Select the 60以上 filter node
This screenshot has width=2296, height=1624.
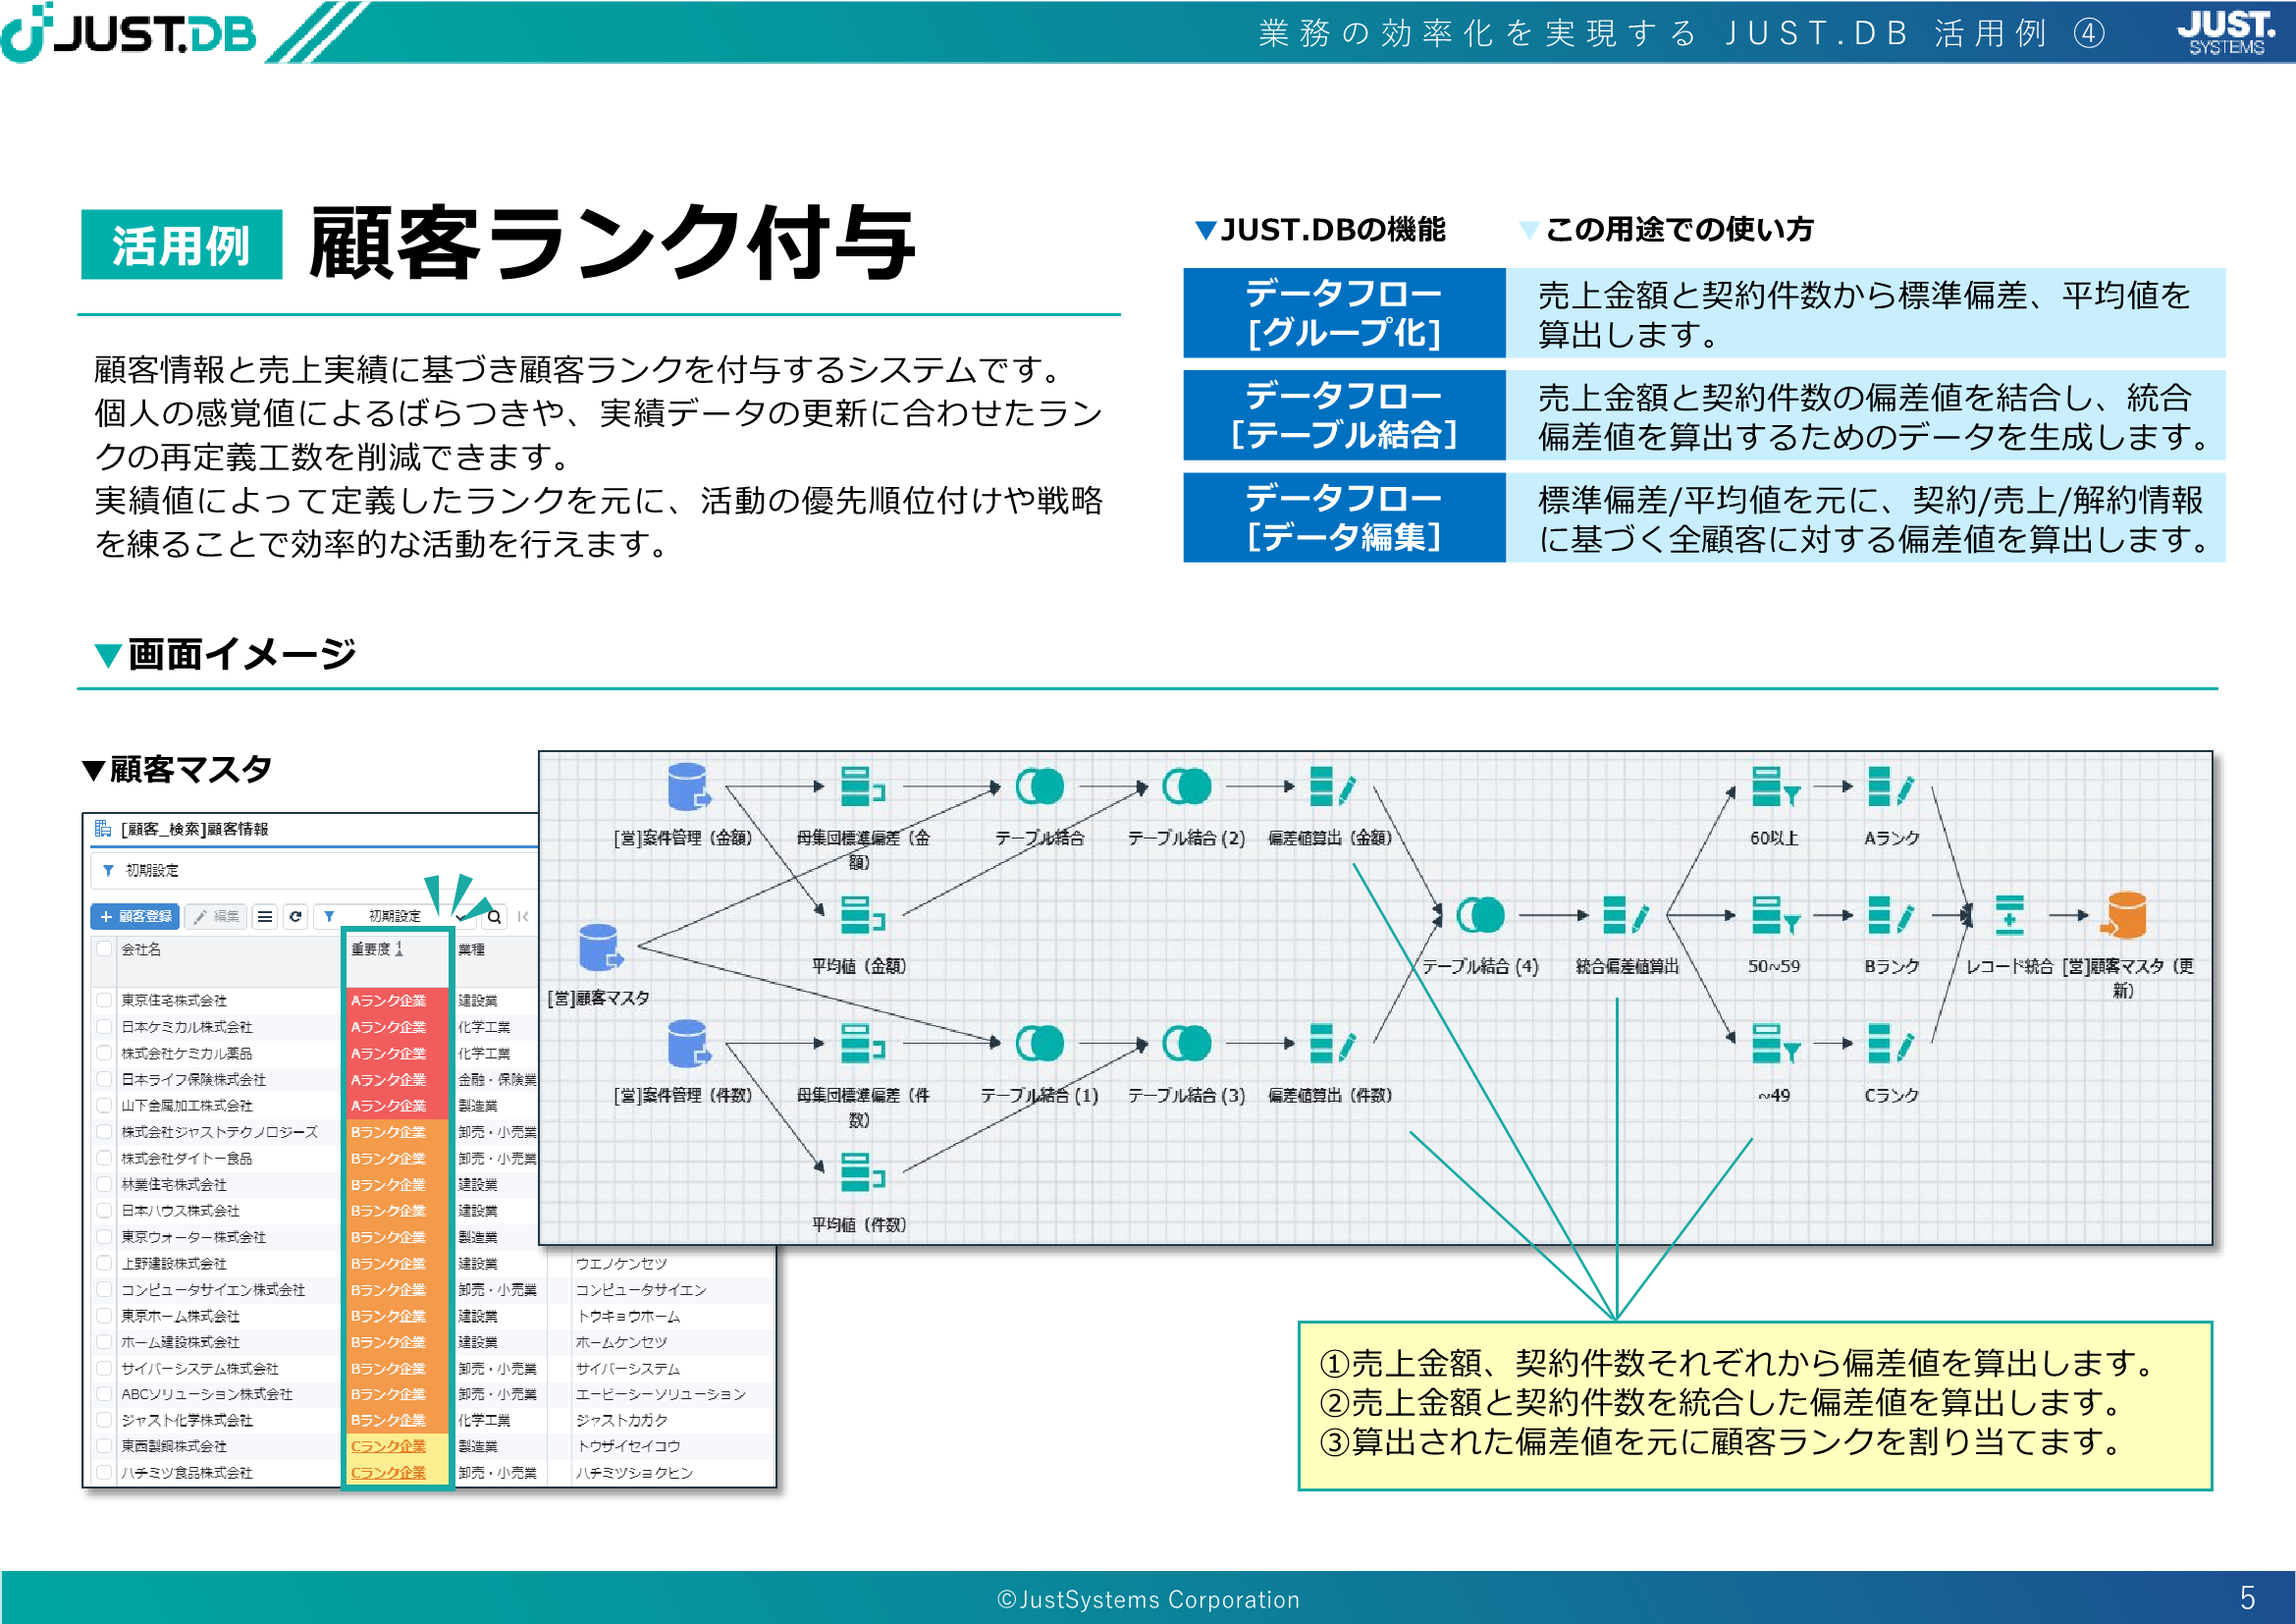click(x=1774, y=787)
